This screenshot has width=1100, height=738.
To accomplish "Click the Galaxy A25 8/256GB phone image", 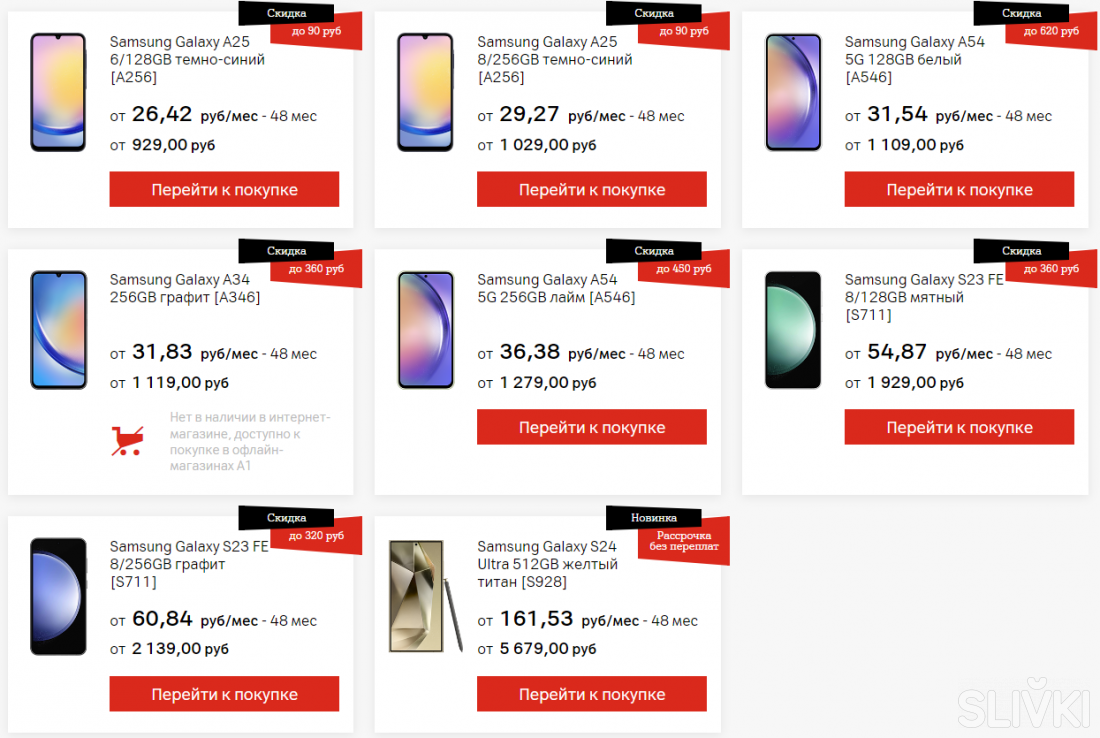I will coord(426,92).
